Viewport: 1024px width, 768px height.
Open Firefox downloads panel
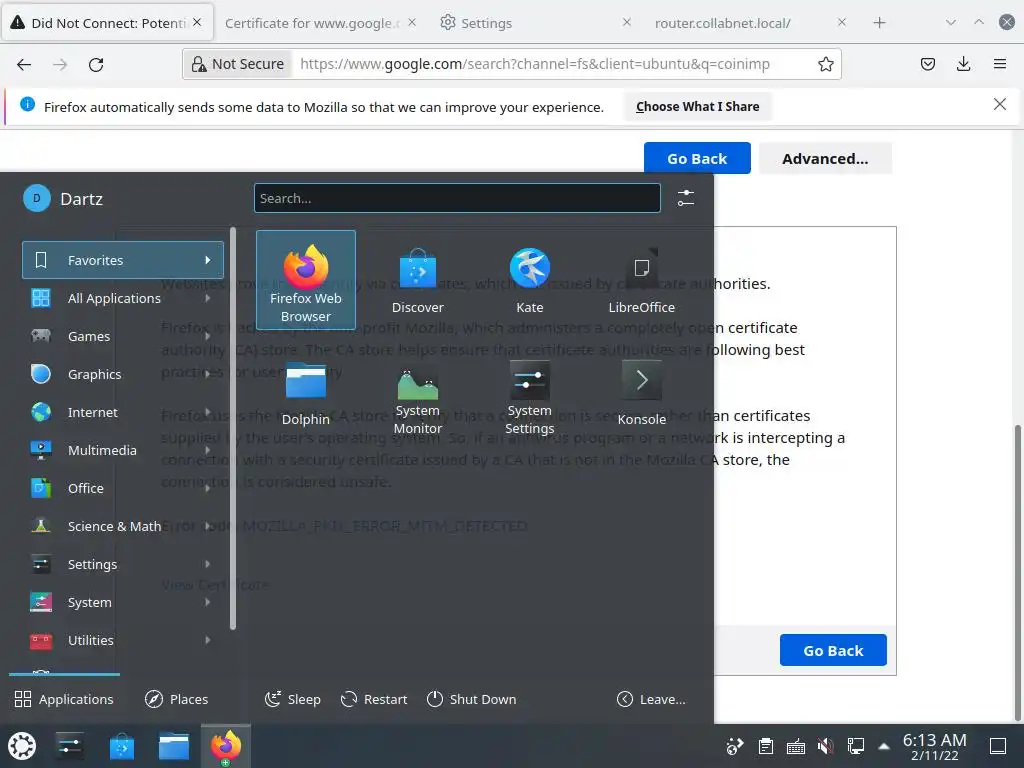pos(963,64)
